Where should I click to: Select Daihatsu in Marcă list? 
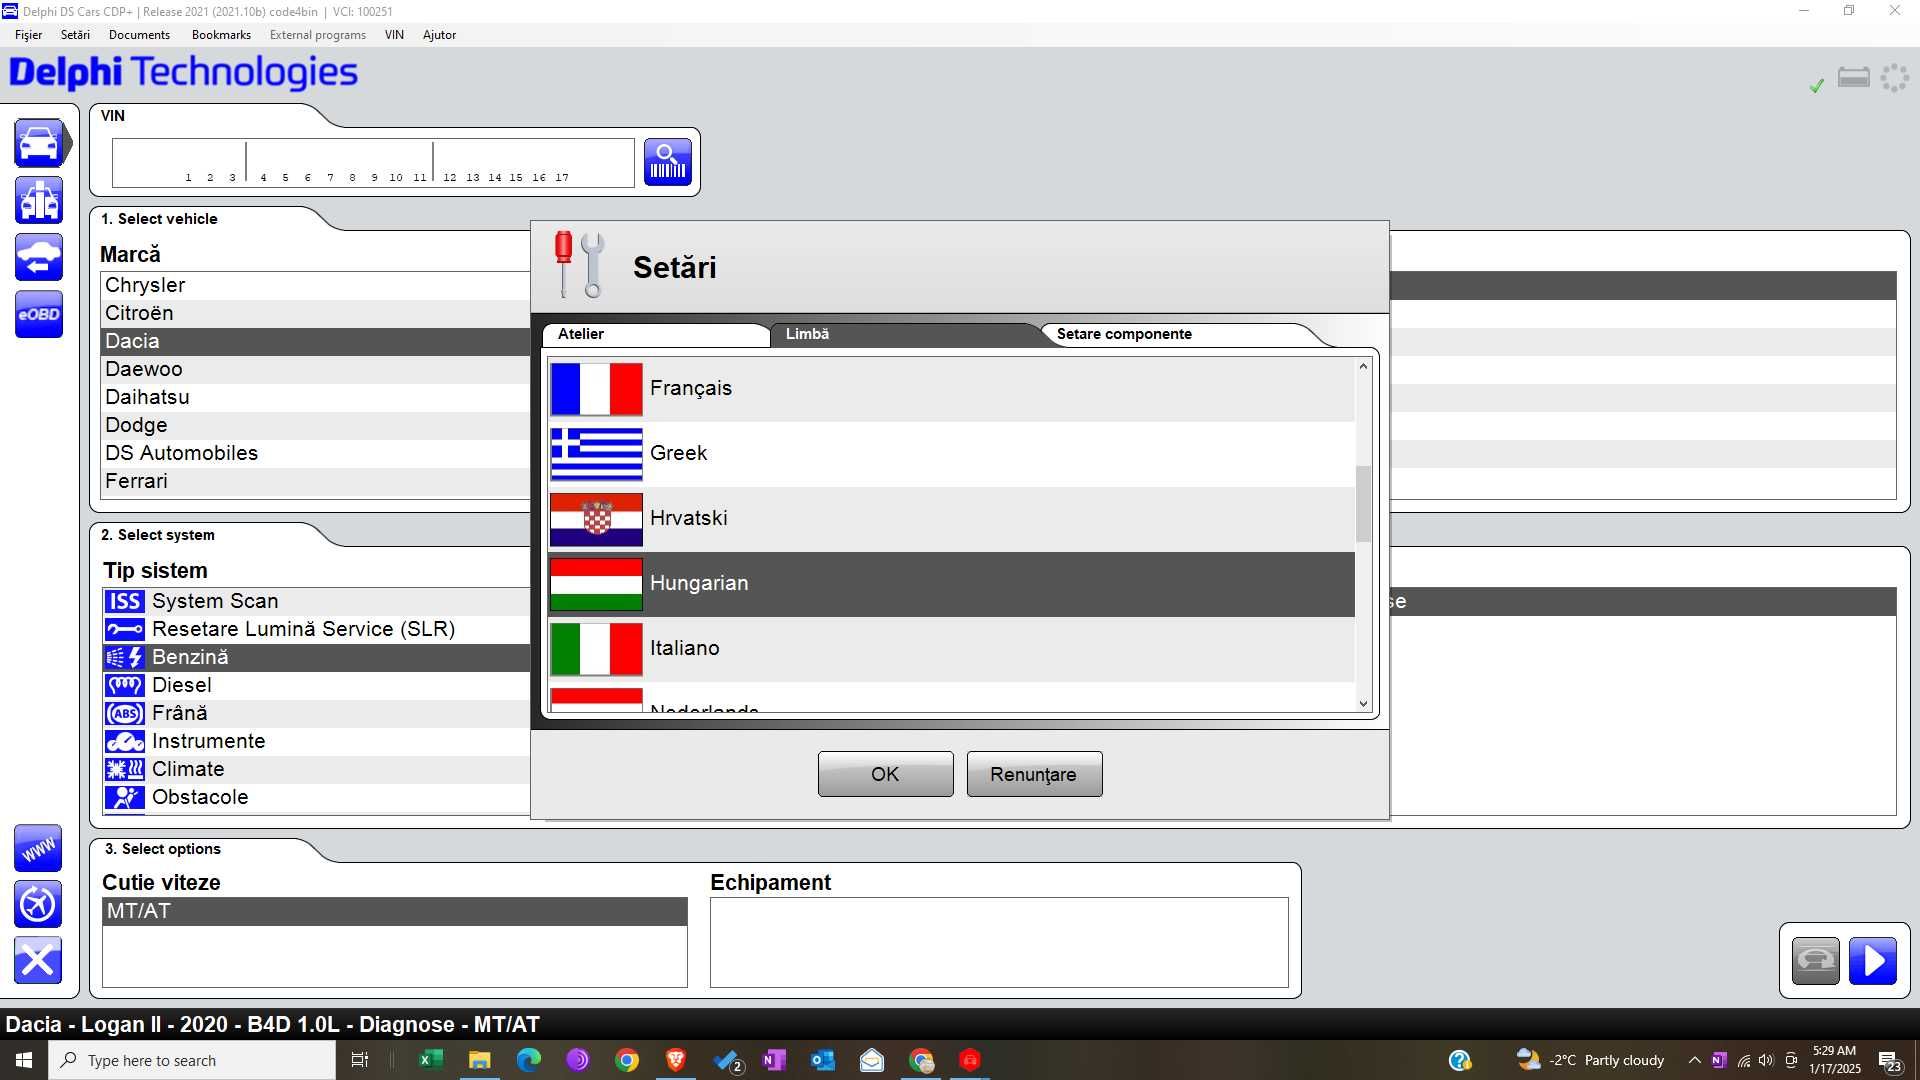click(x=315, y=397)
